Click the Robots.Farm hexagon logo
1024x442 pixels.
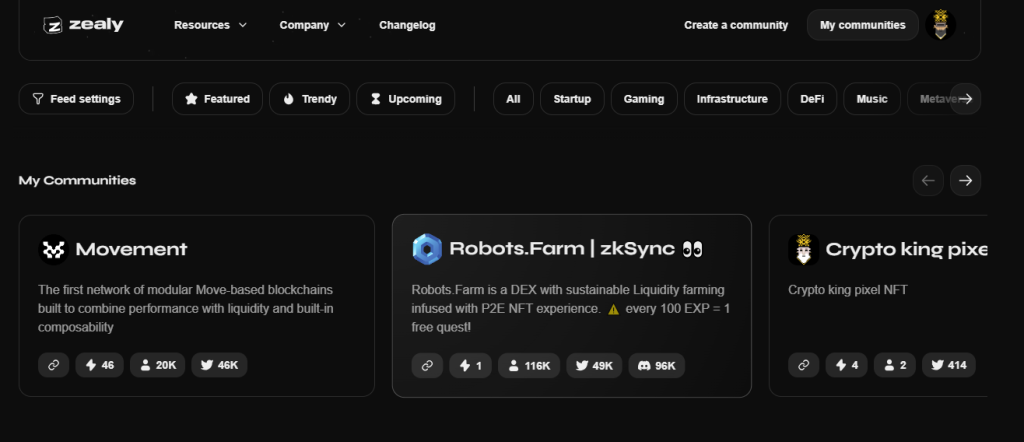coord(427,248)
